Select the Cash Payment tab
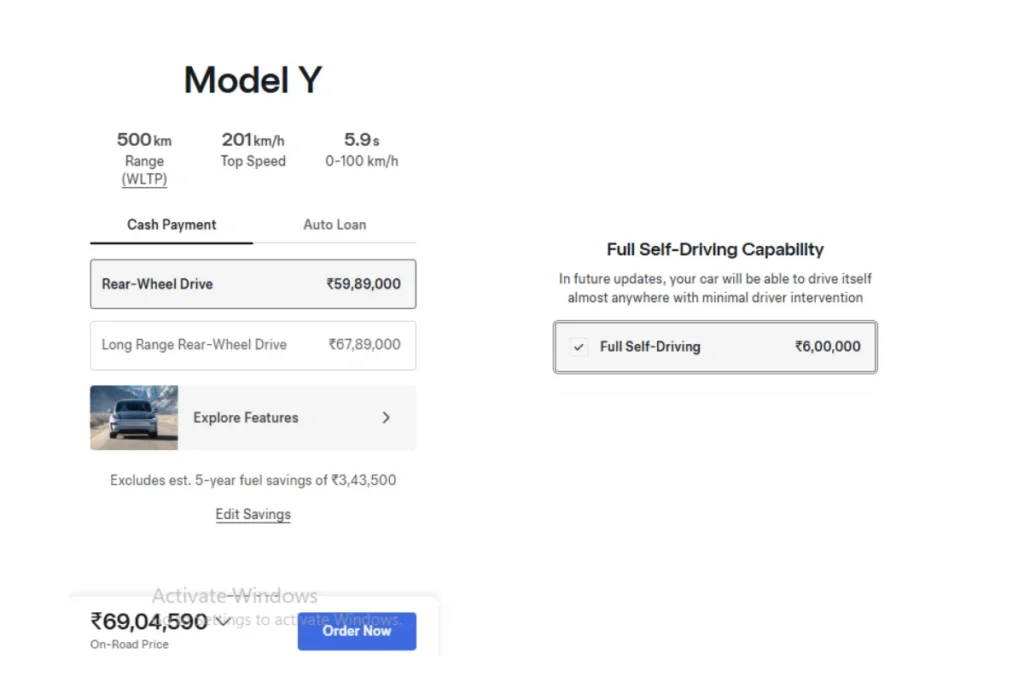 click(x=171, y=225)
